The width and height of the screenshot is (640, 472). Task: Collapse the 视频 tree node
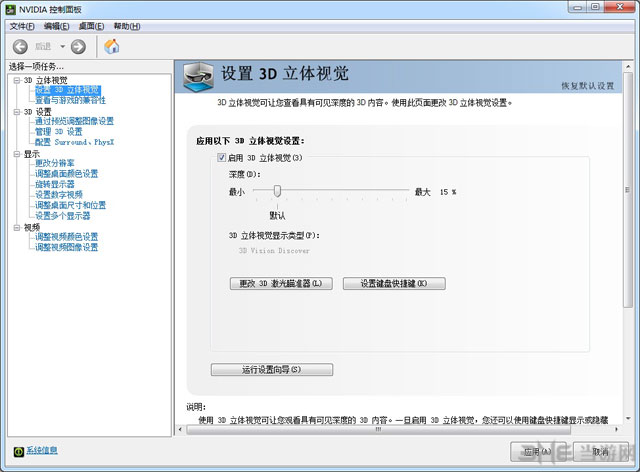coord(17,227)
